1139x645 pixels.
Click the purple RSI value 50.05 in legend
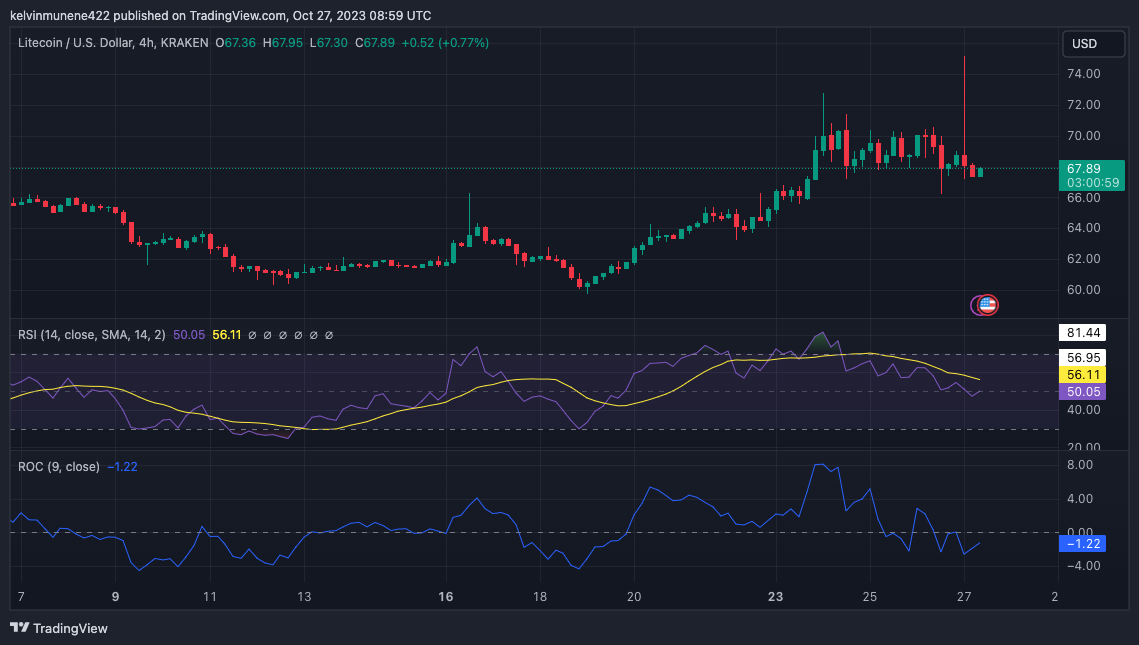pyautogui.click(x=189, y=334)
